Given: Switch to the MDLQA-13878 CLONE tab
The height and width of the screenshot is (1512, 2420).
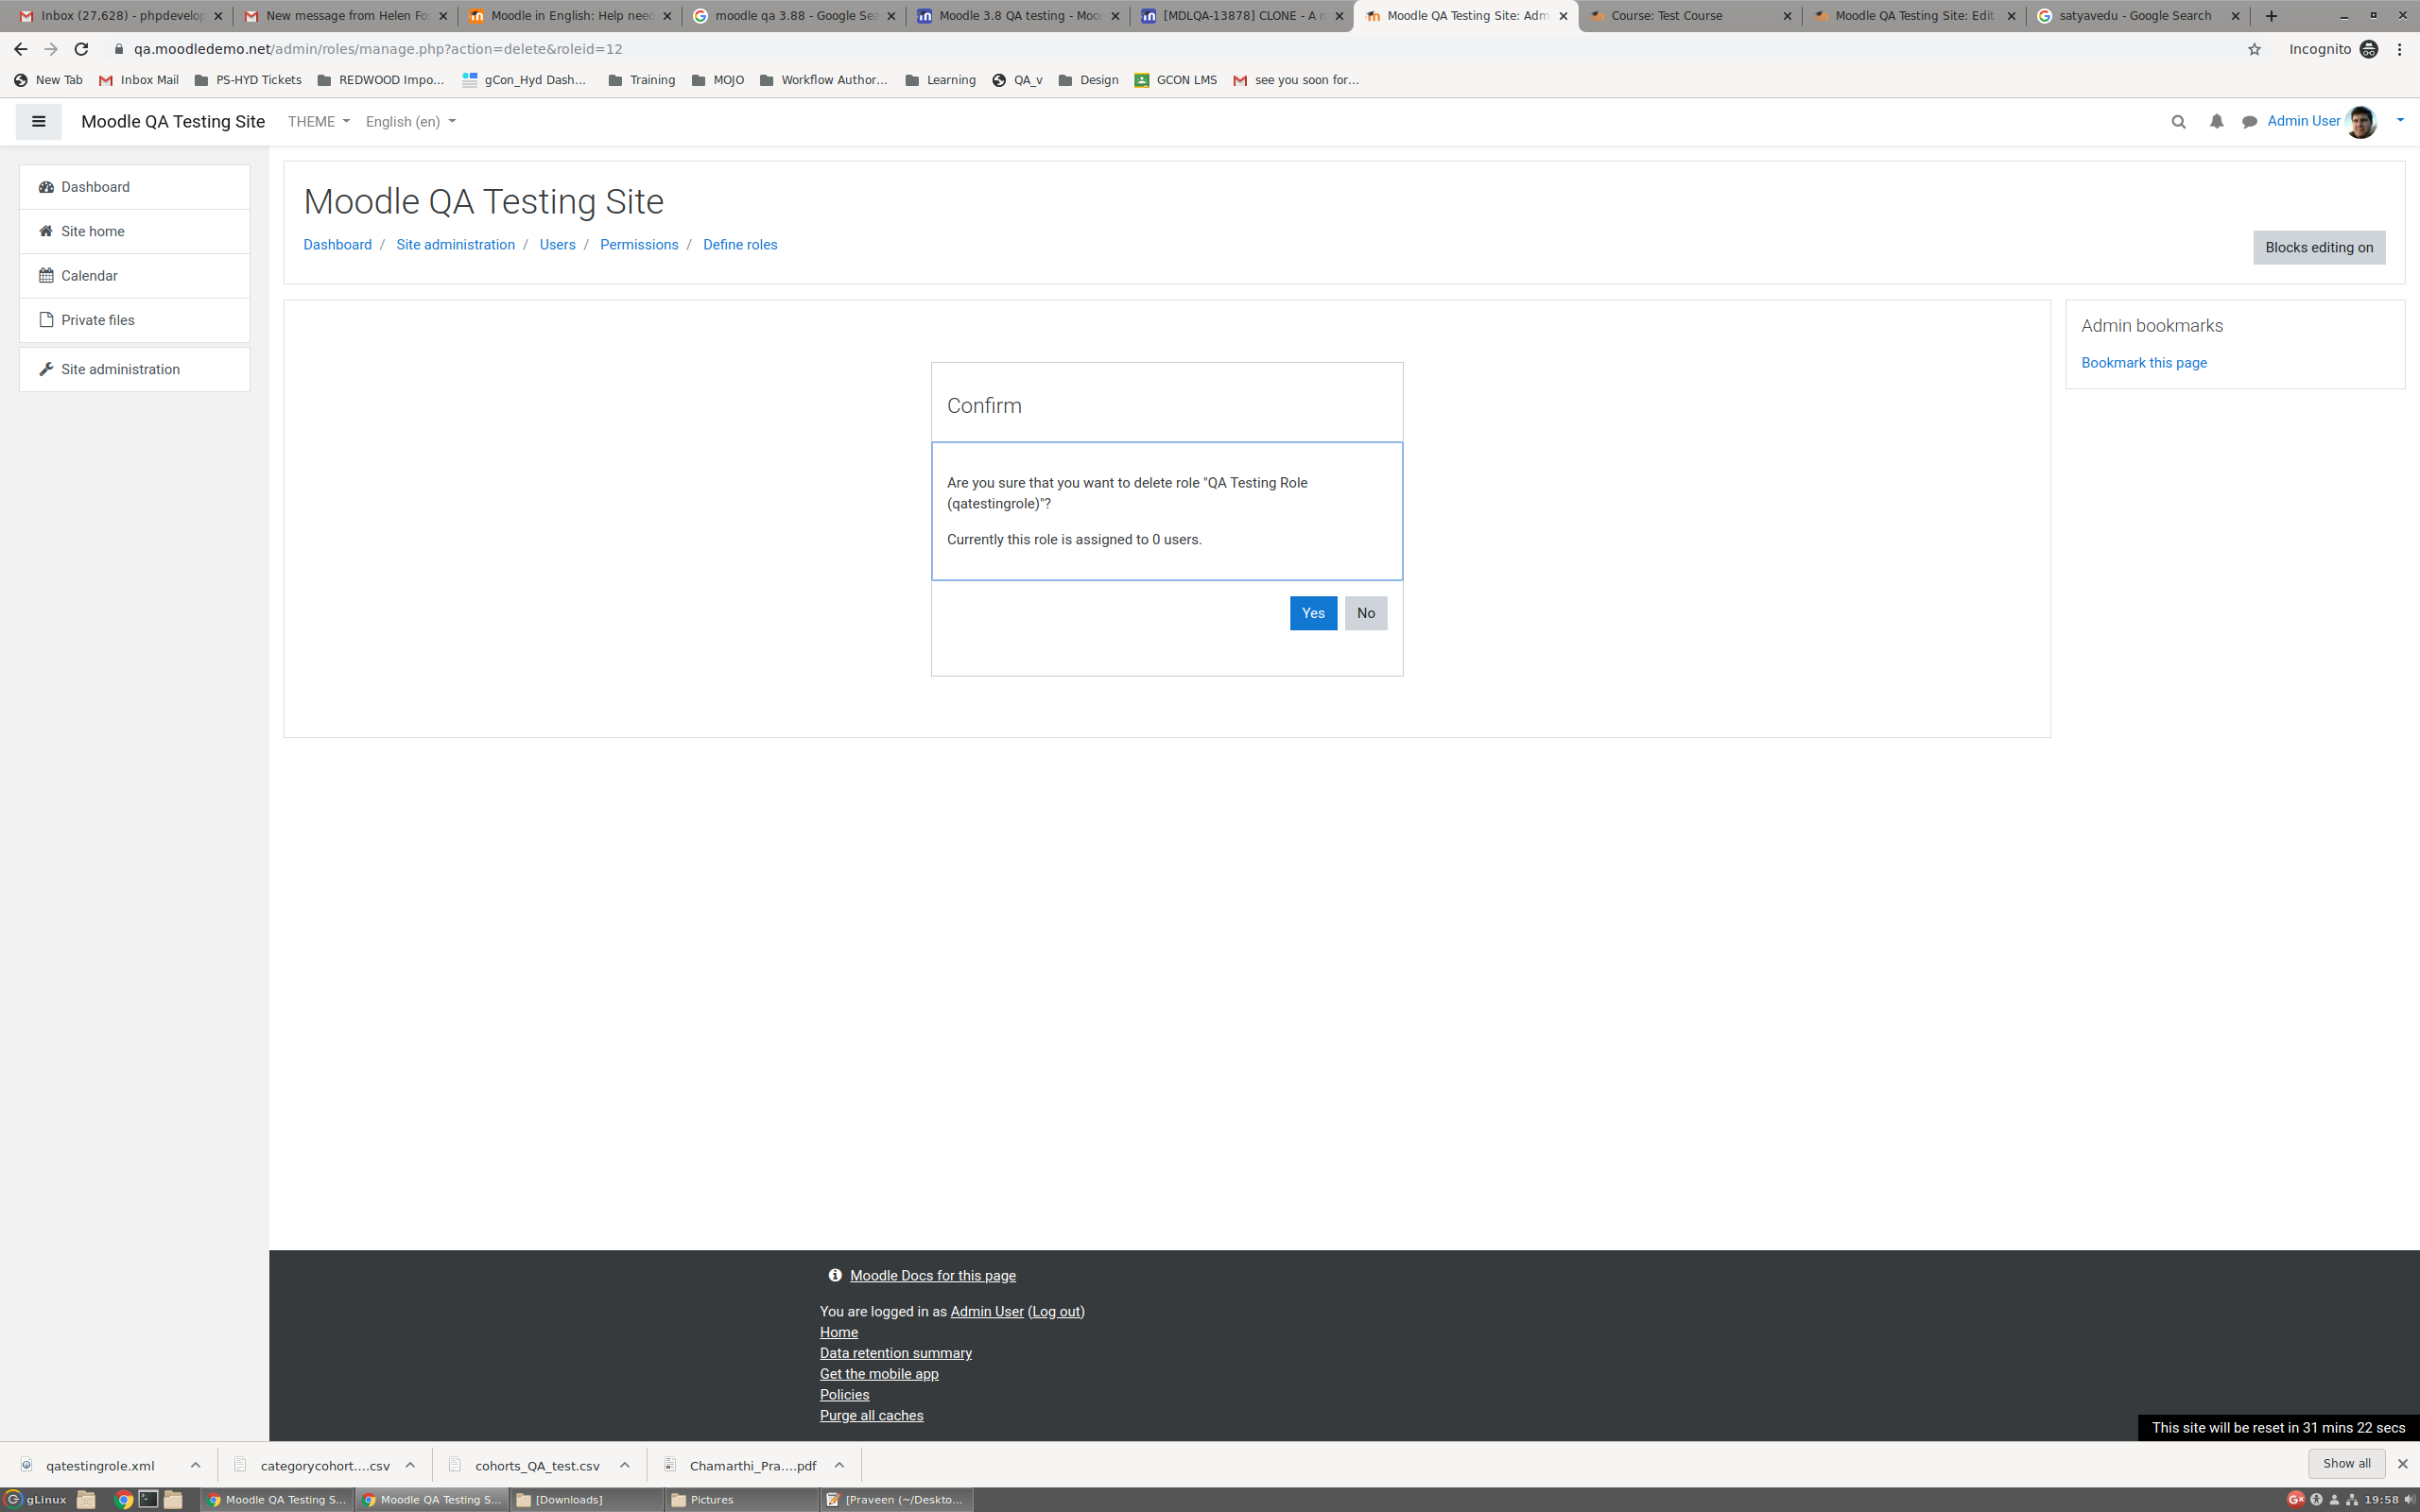Looking at the screenshot, I should (x=1242, y=16).
